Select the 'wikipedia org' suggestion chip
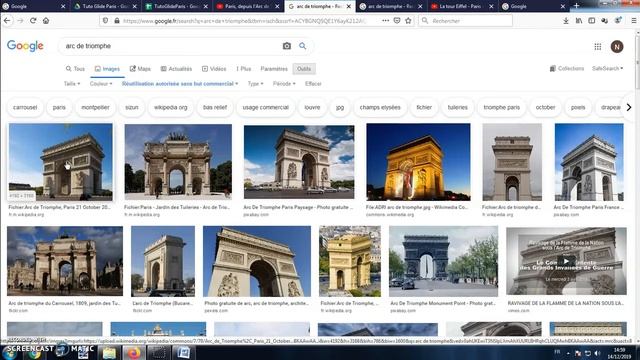The image size is (640, 360). 171,107
